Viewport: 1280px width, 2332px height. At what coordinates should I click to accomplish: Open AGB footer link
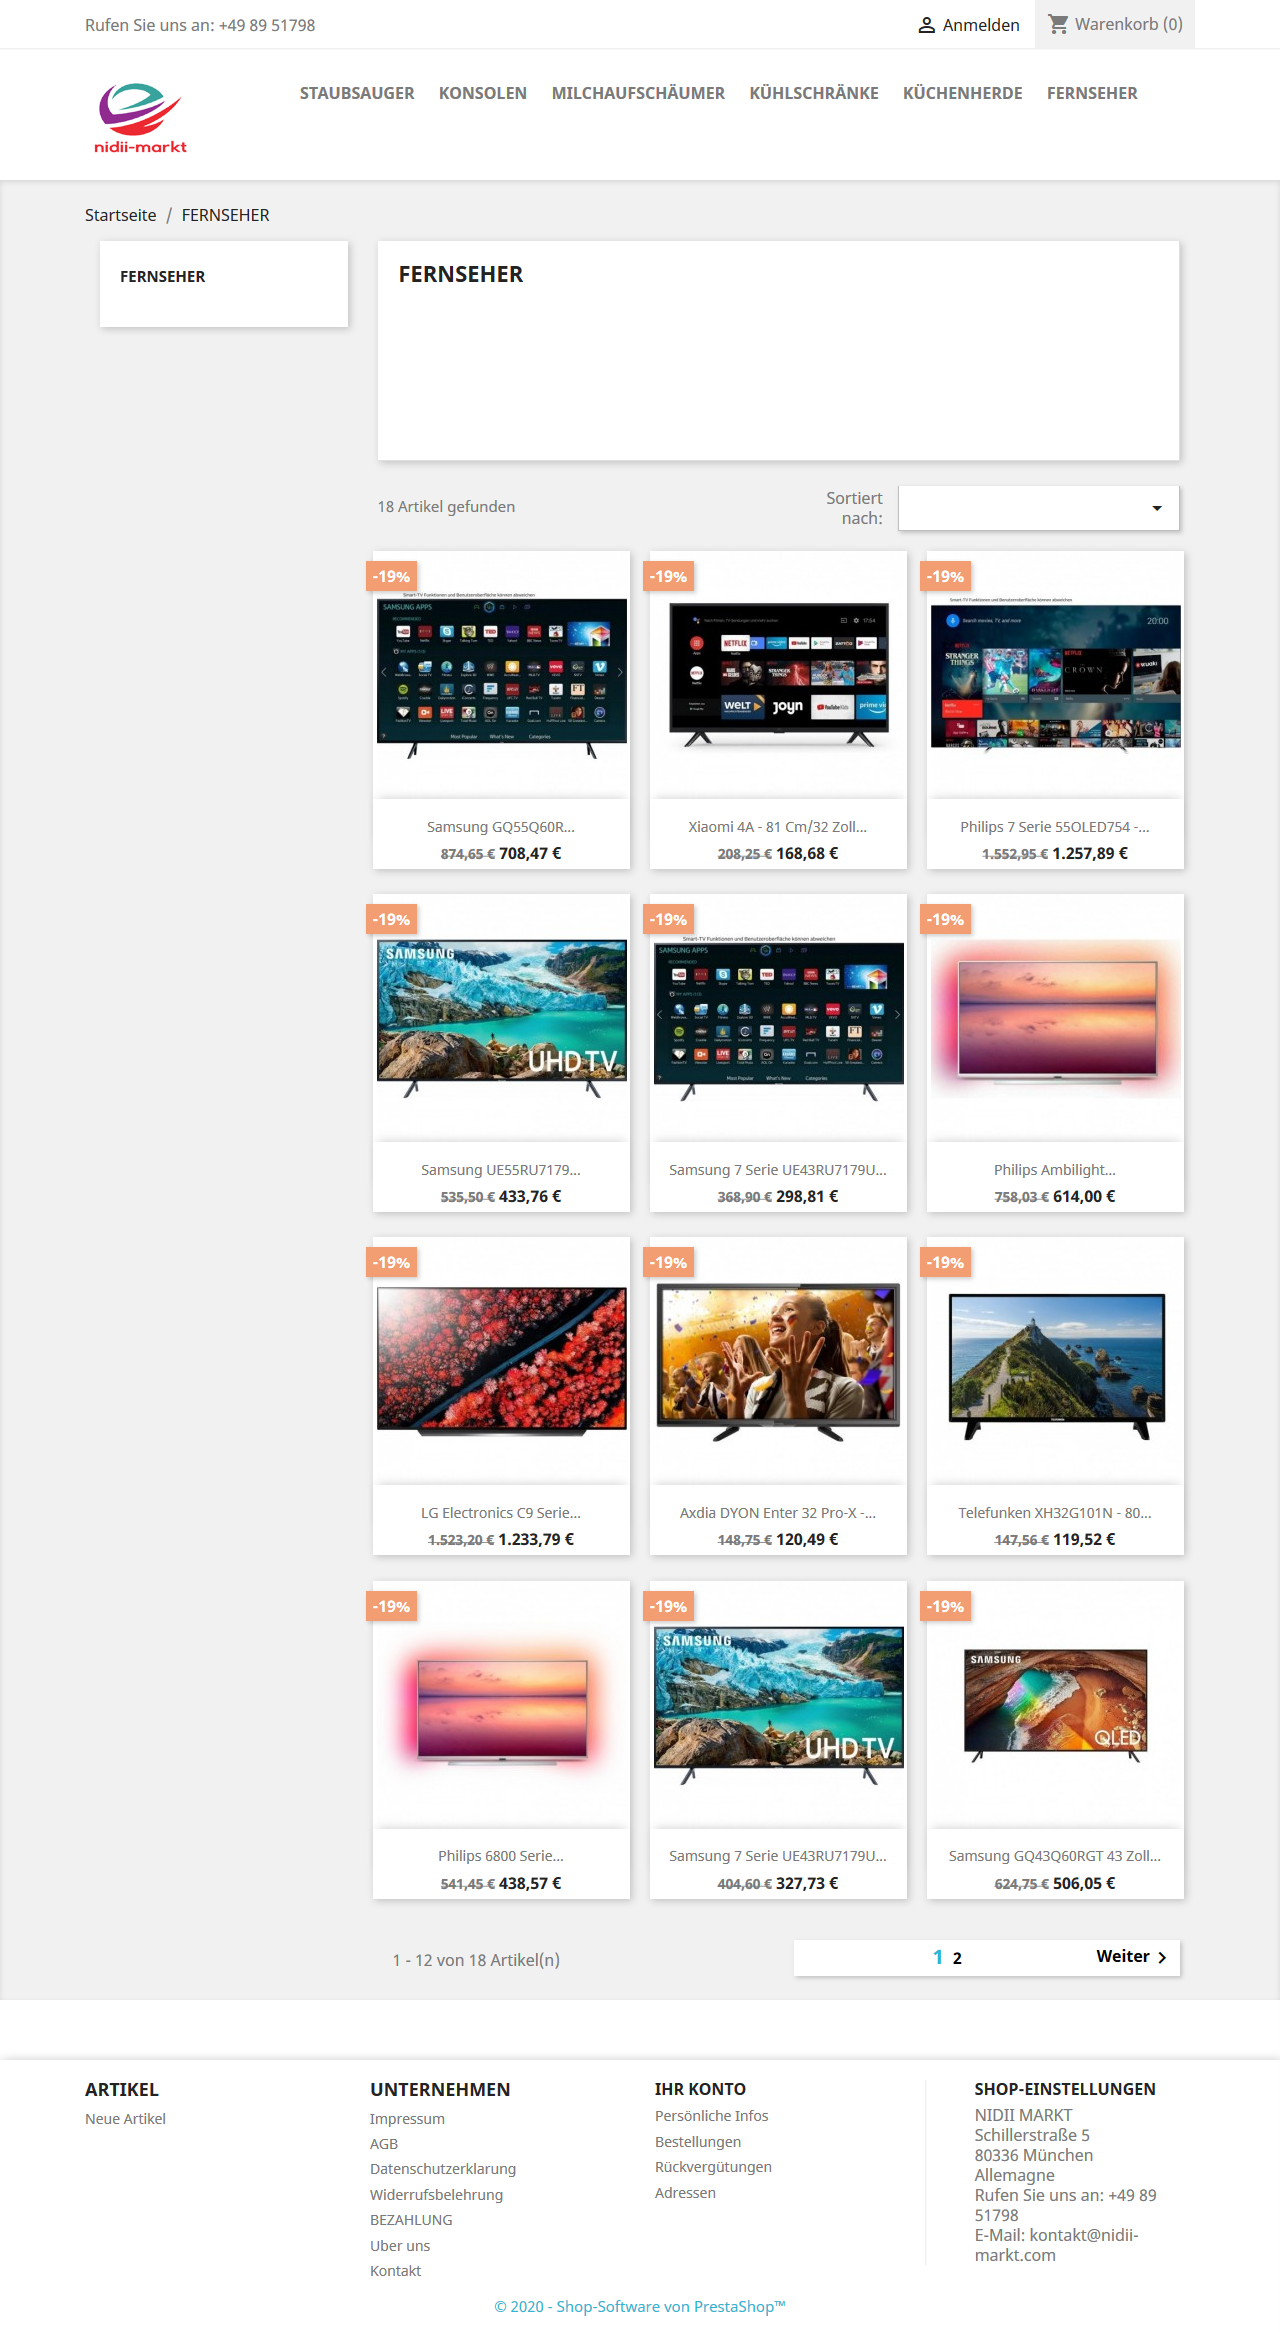(384, 2144)
